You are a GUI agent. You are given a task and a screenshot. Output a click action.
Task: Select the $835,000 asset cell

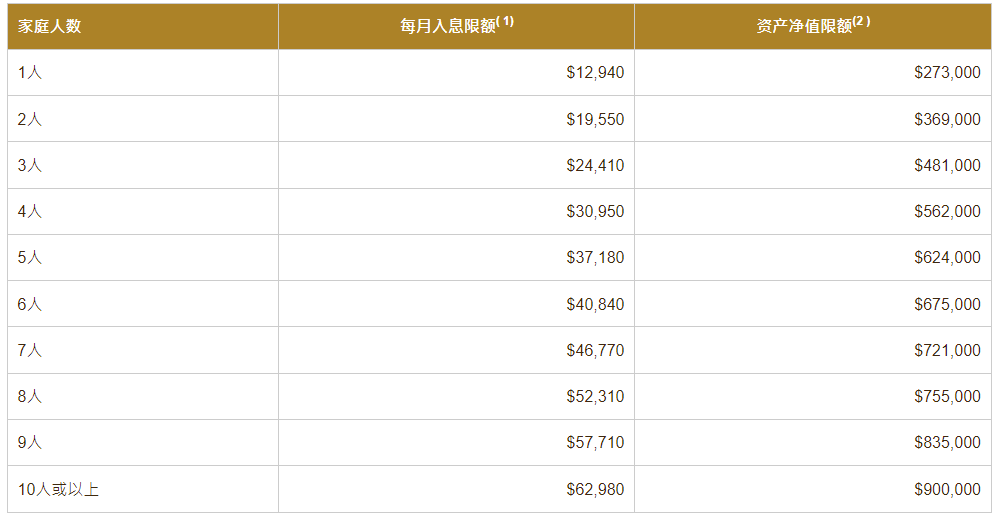(x=947, y=442)
